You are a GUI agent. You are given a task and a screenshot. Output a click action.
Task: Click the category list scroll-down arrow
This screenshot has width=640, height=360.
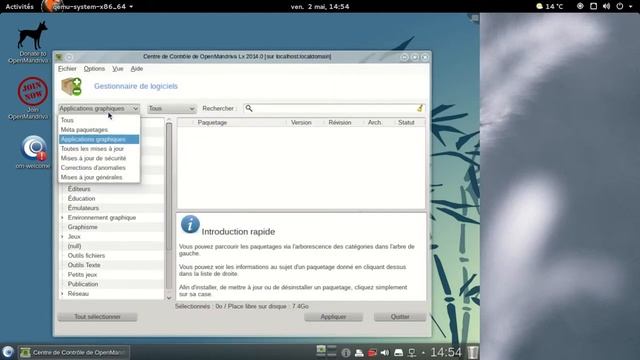(x=169, y=298)
